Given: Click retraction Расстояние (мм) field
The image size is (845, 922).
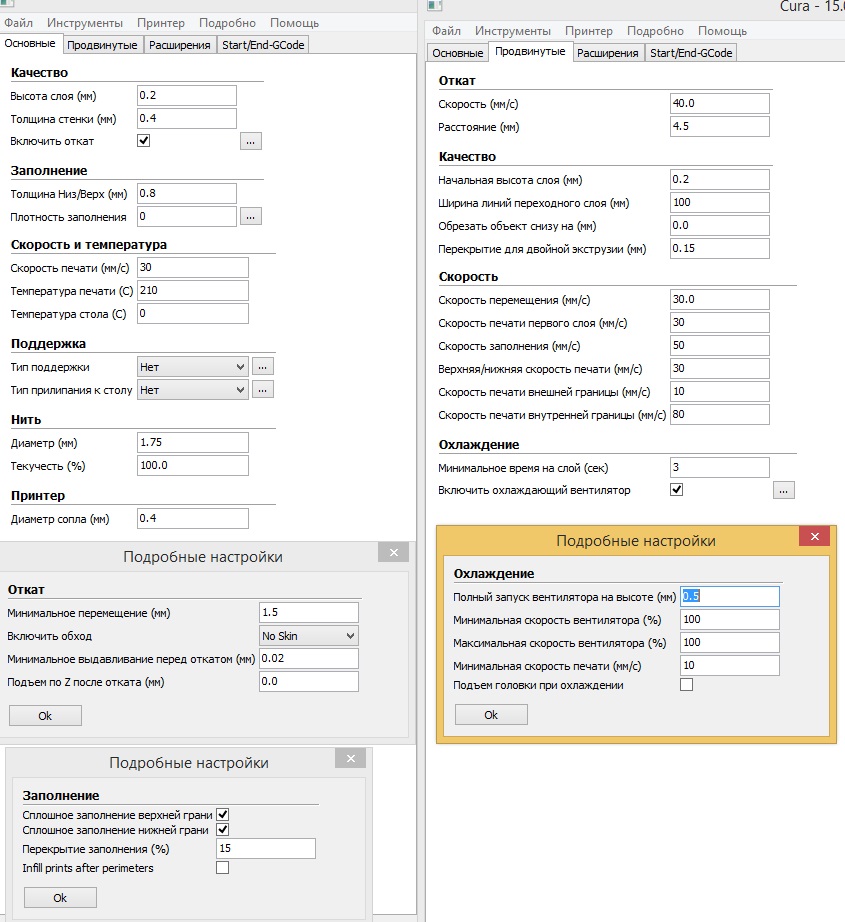Looking at the screenshot, I should click(x=720, y=126).
